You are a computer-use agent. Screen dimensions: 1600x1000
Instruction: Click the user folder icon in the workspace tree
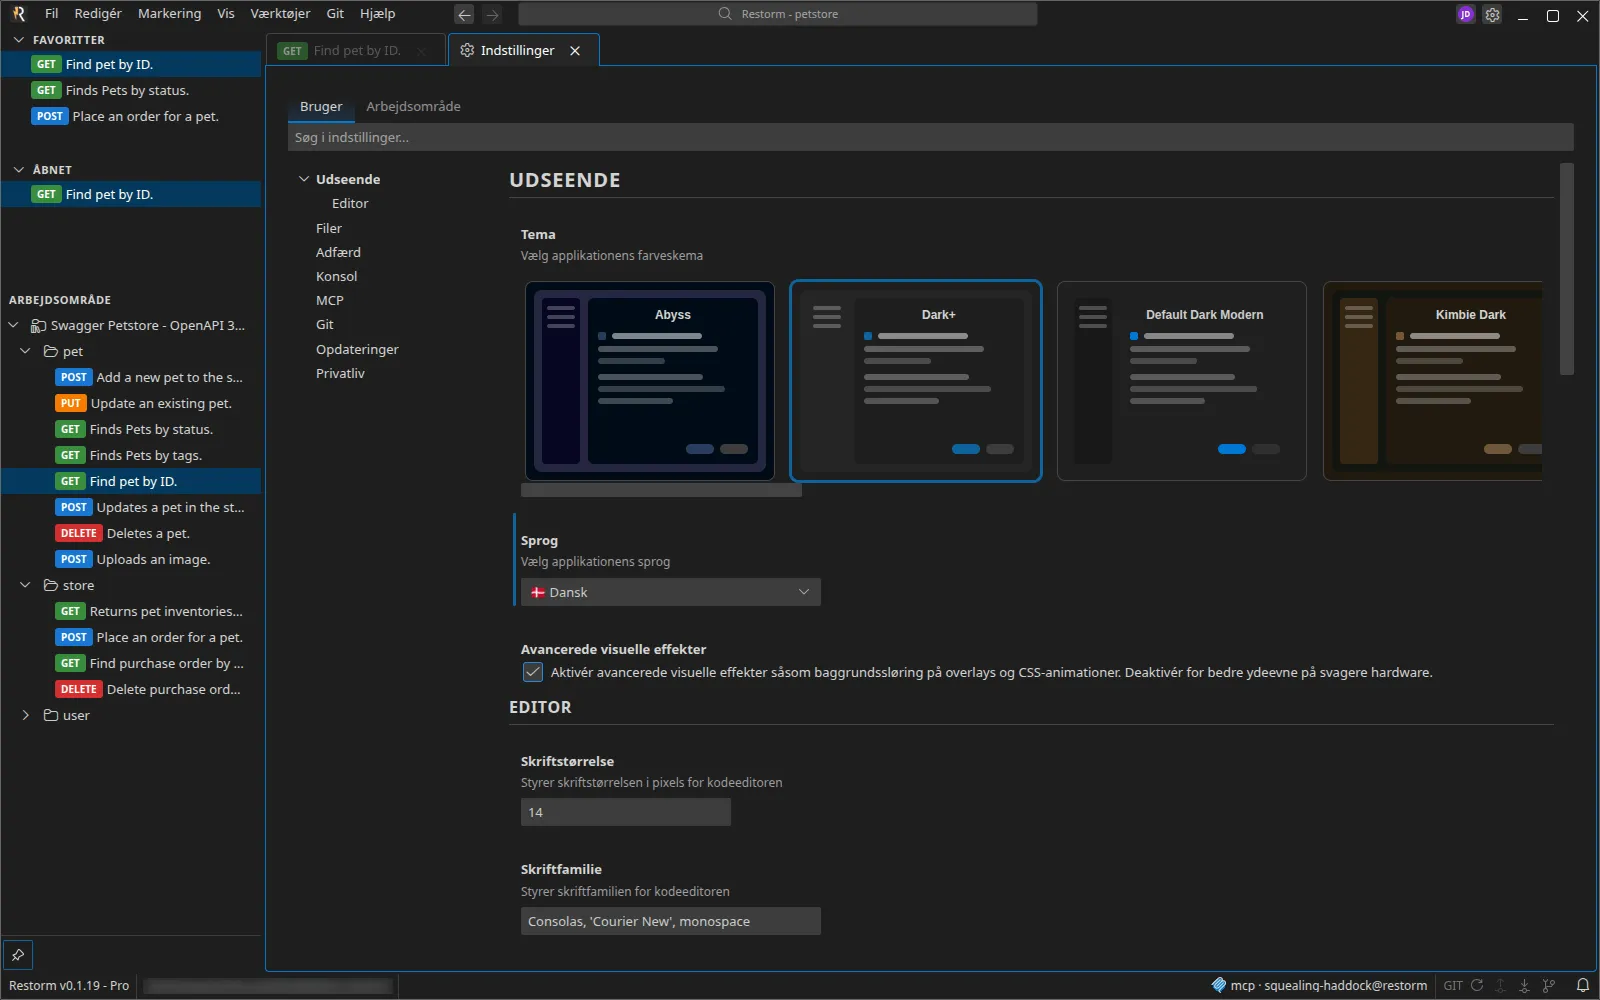point(51,715)
